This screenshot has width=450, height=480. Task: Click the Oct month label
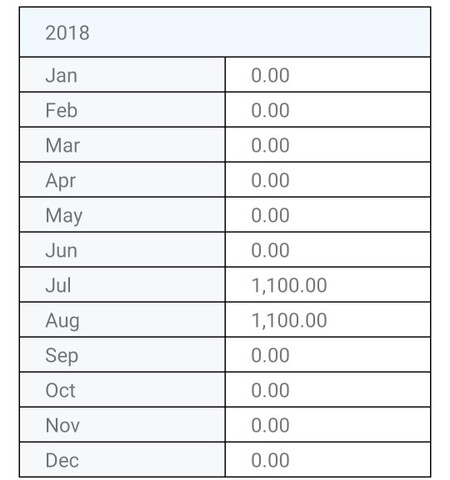point(60,390)
